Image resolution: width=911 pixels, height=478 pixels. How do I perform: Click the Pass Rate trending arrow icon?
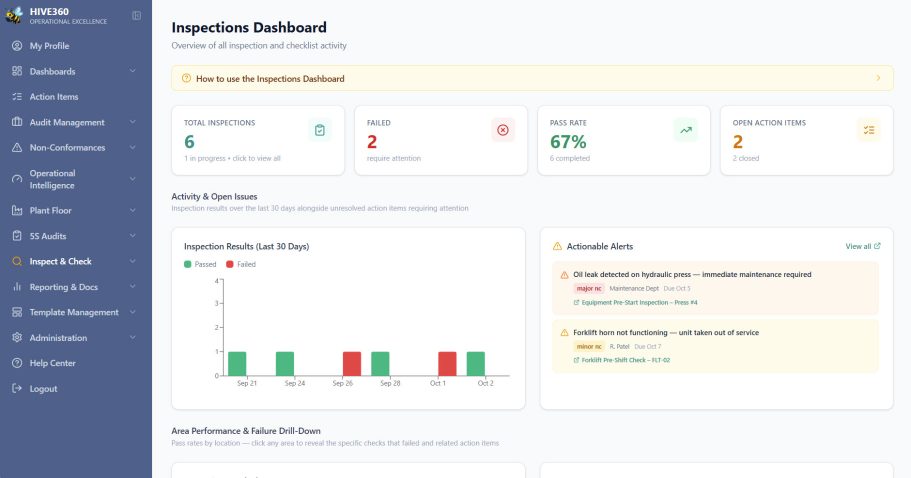[686, 130]
